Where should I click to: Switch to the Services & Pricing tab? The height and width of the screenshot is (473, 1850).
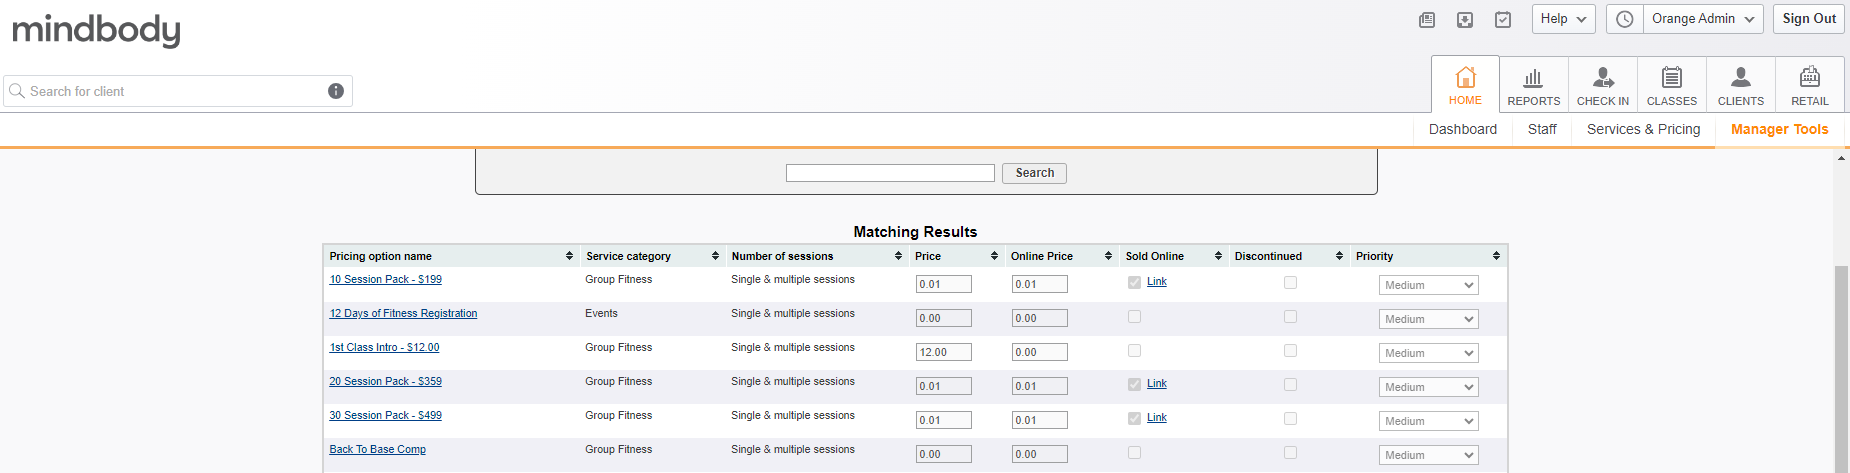(x=1643, y=130)
